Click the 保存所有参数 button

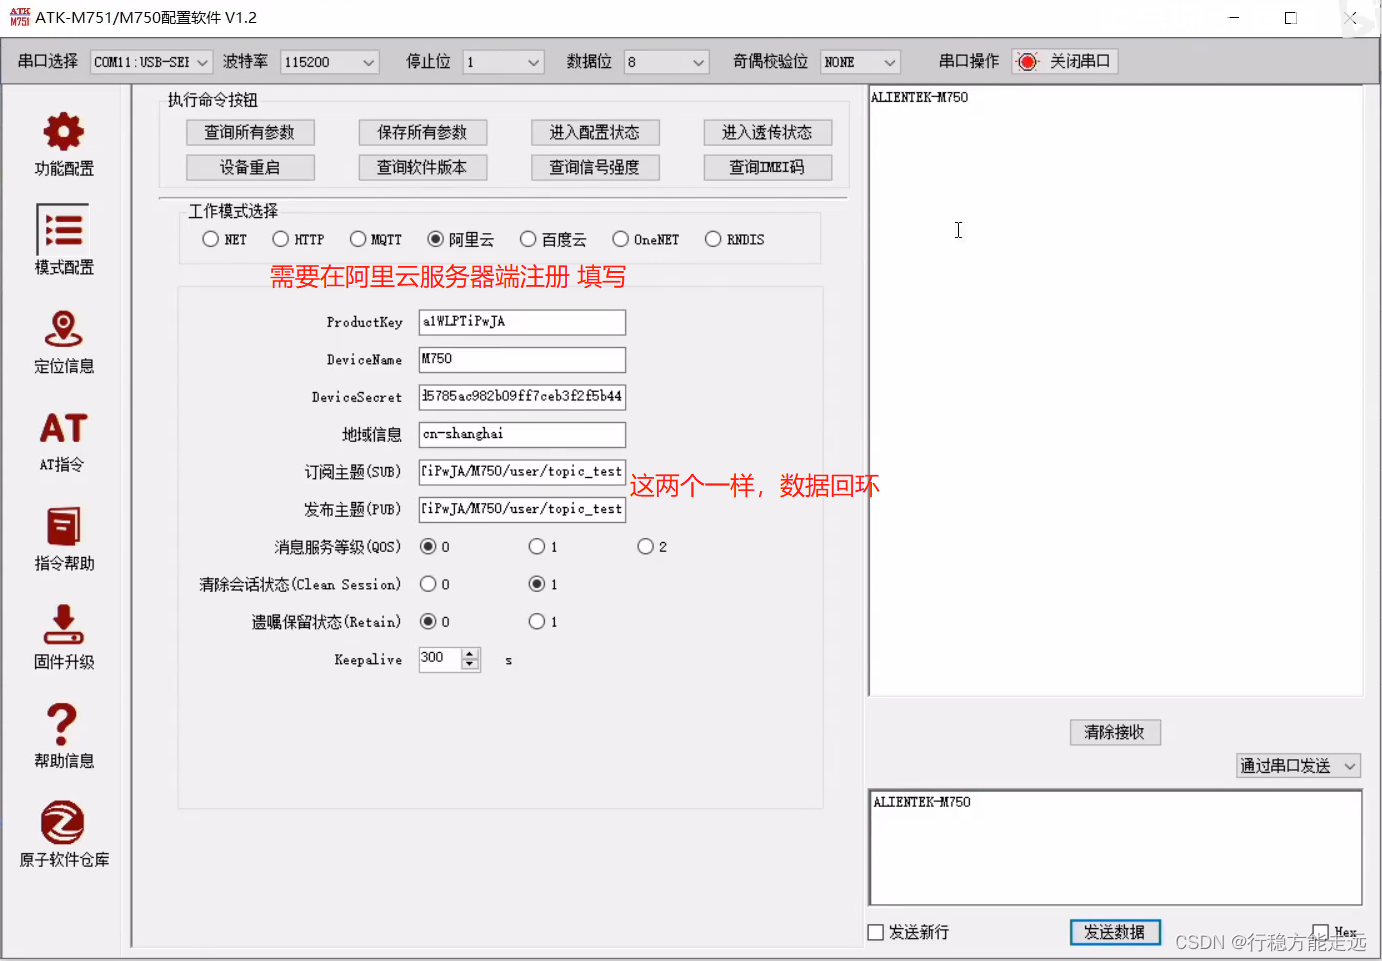[422, 132]
